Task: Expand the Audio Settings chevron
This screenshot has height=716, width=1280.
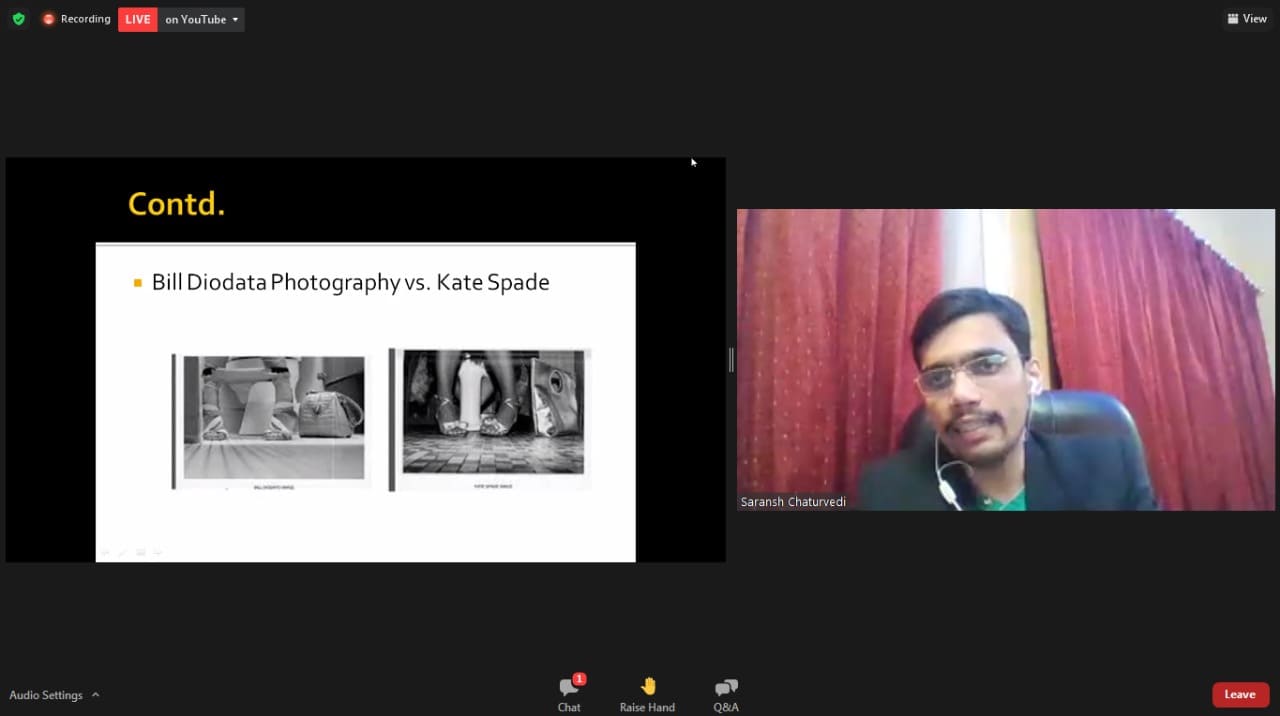Action: pyautogui.click(x=96, y=695)
